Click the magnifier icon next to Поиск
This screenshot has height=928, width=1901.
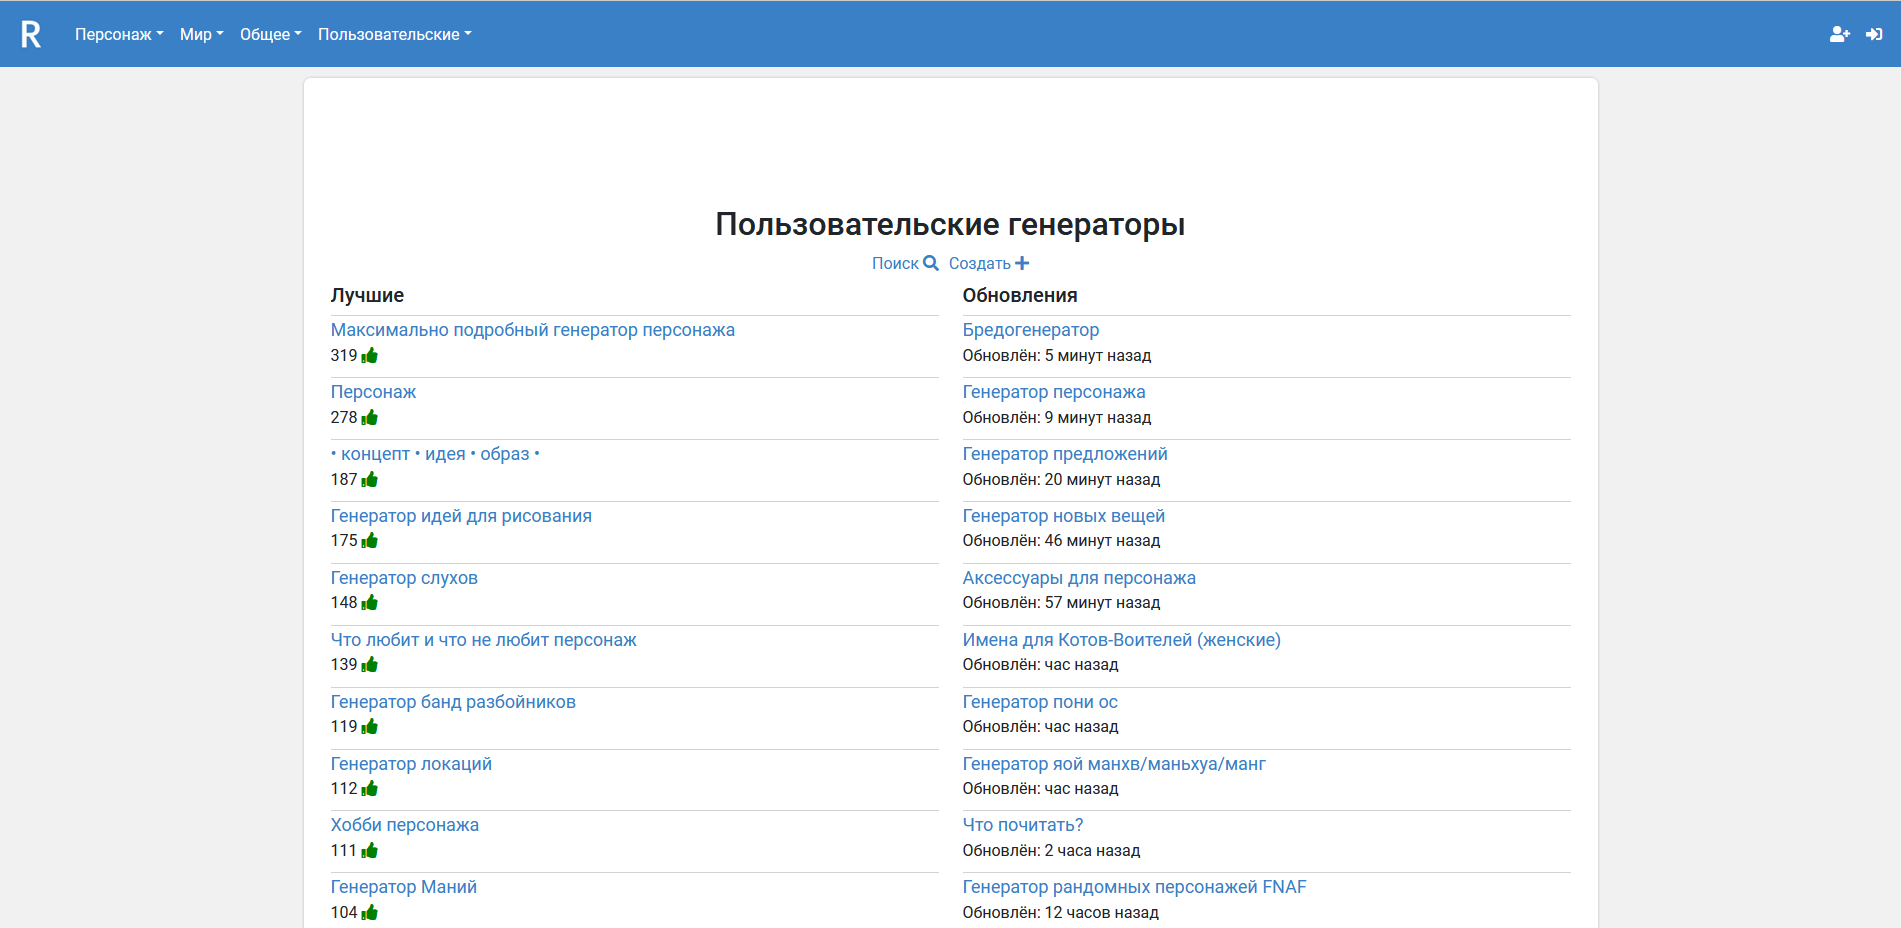(x=931, y=263)
